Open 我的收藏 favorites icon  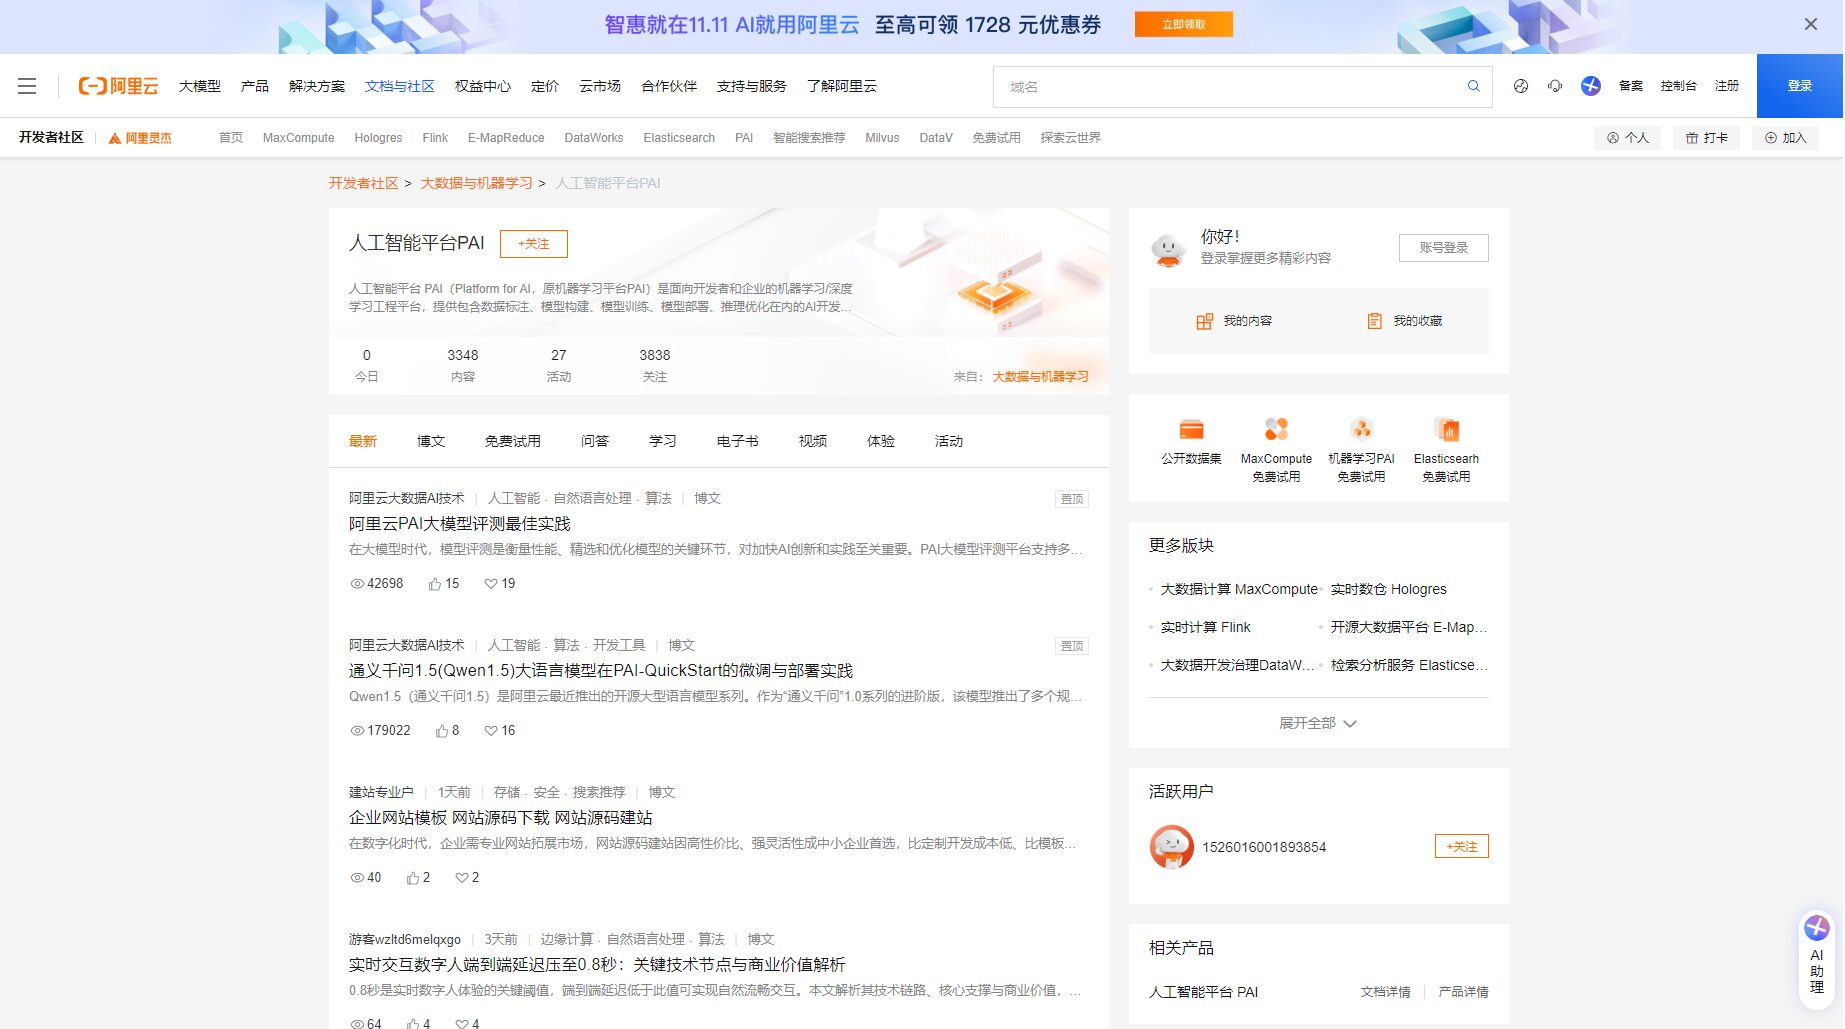click(1376, 321)
